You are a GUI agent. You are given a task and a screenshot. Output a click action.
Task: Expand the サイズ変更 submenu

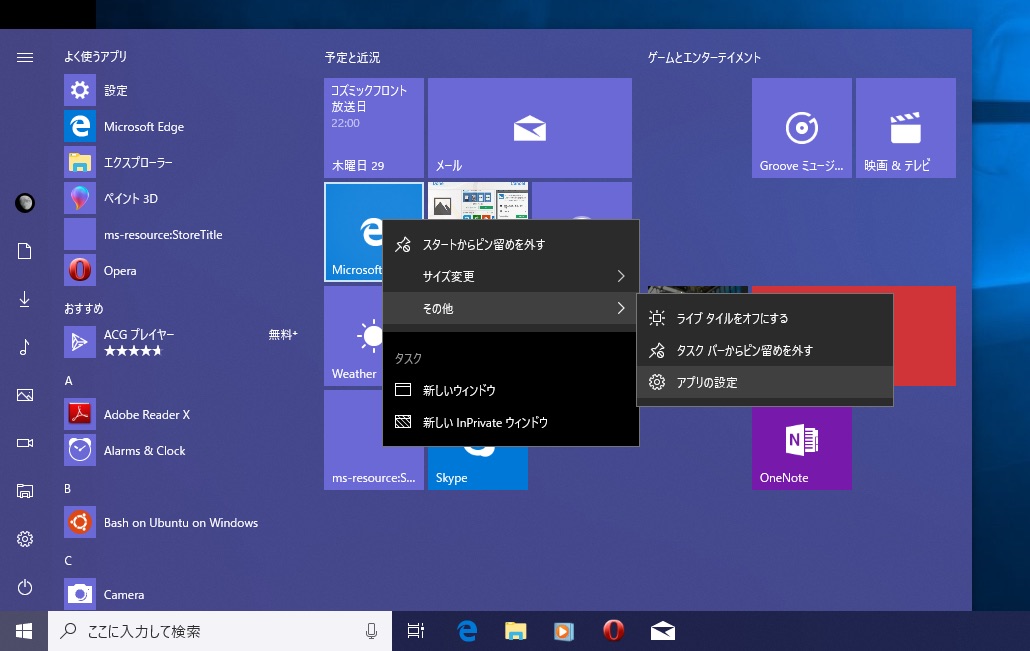pos(510,277)
